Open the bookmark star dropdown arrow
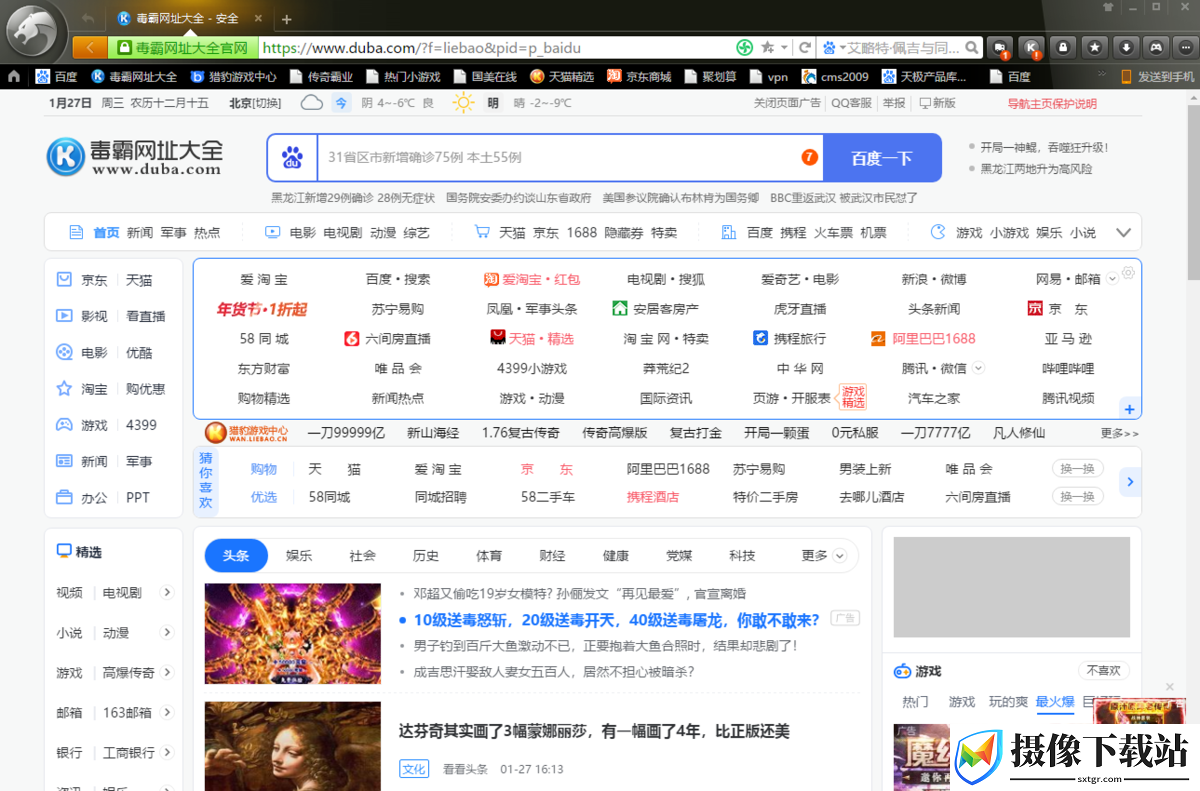The image size is (1200, 791). click(782, 47)
